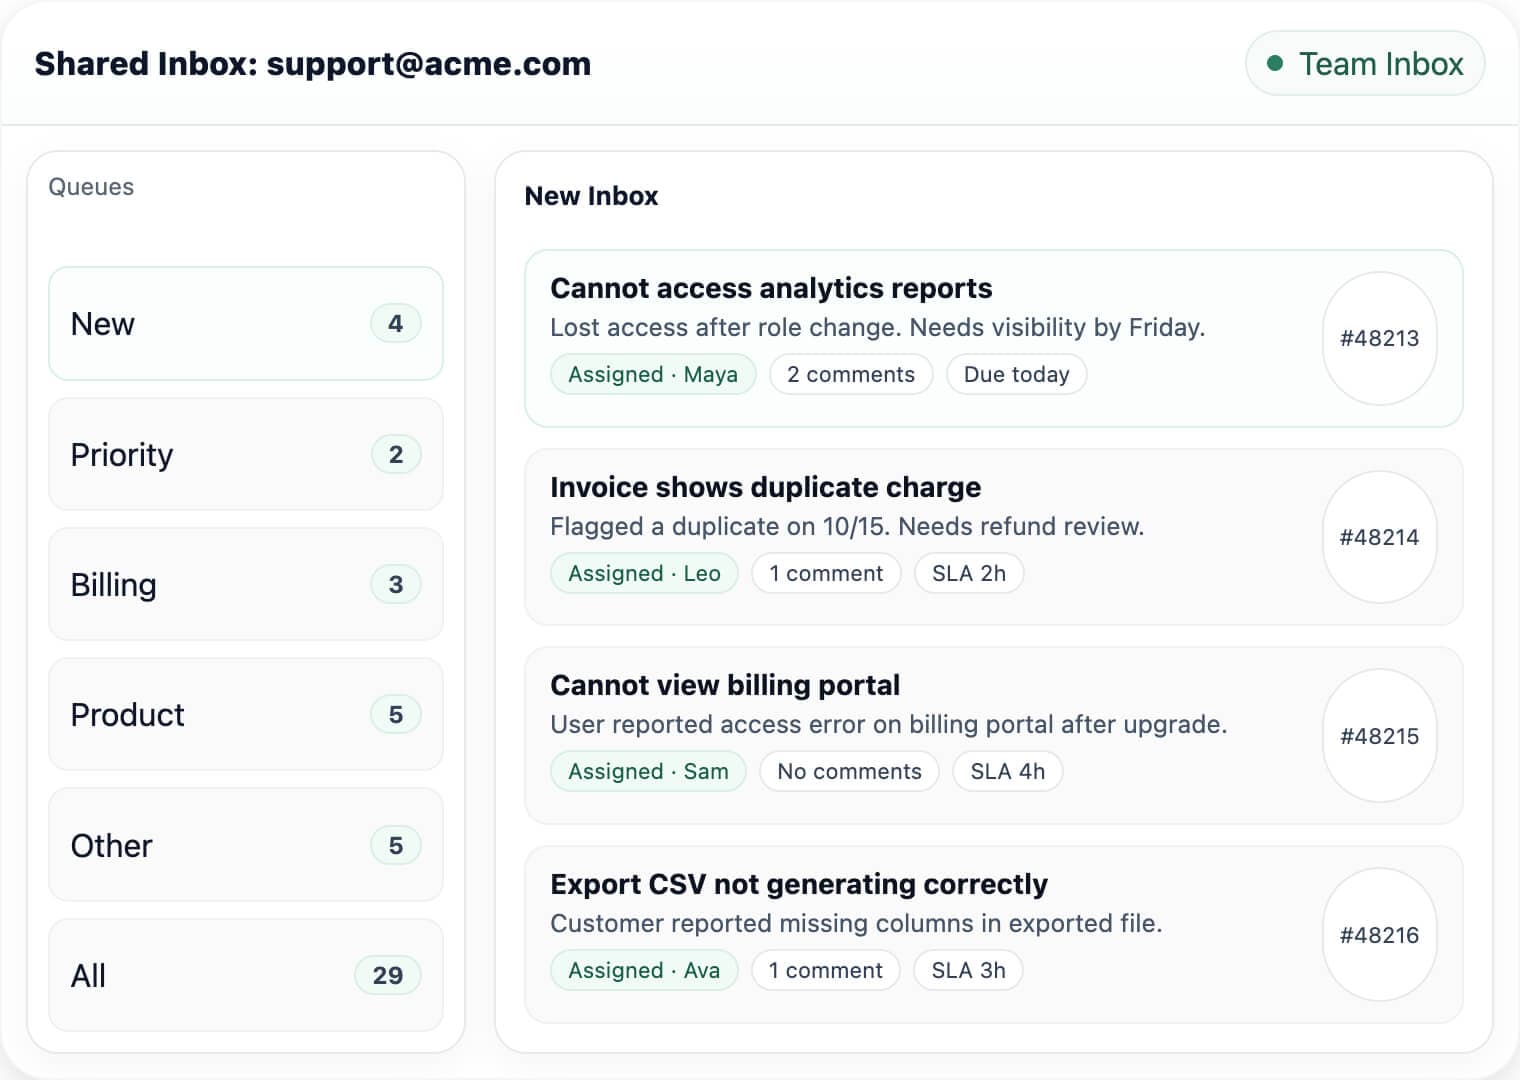Open ticket number #48214
Screen dimensions: 1520x1080
coord(1379,537)
